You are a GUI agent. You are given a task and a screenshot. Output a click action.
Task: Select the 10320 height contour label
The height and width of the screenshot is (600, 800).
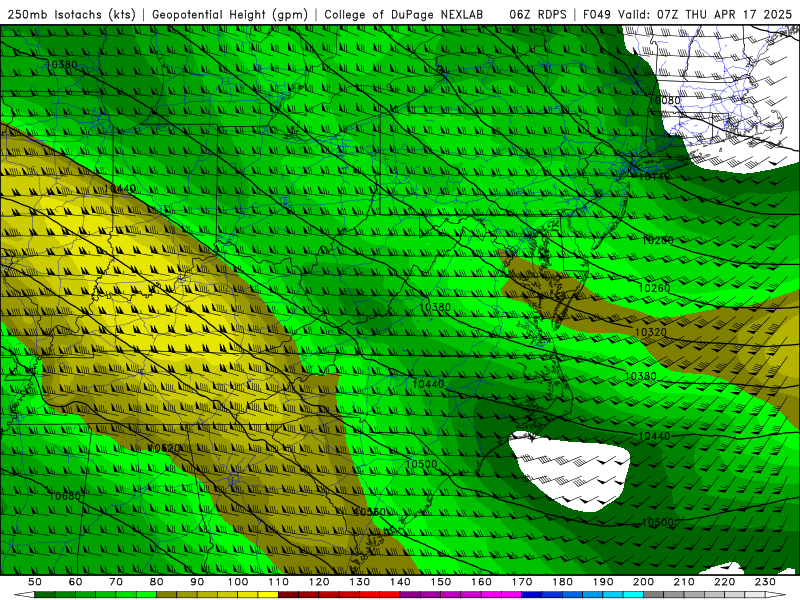tap(651, 332)
